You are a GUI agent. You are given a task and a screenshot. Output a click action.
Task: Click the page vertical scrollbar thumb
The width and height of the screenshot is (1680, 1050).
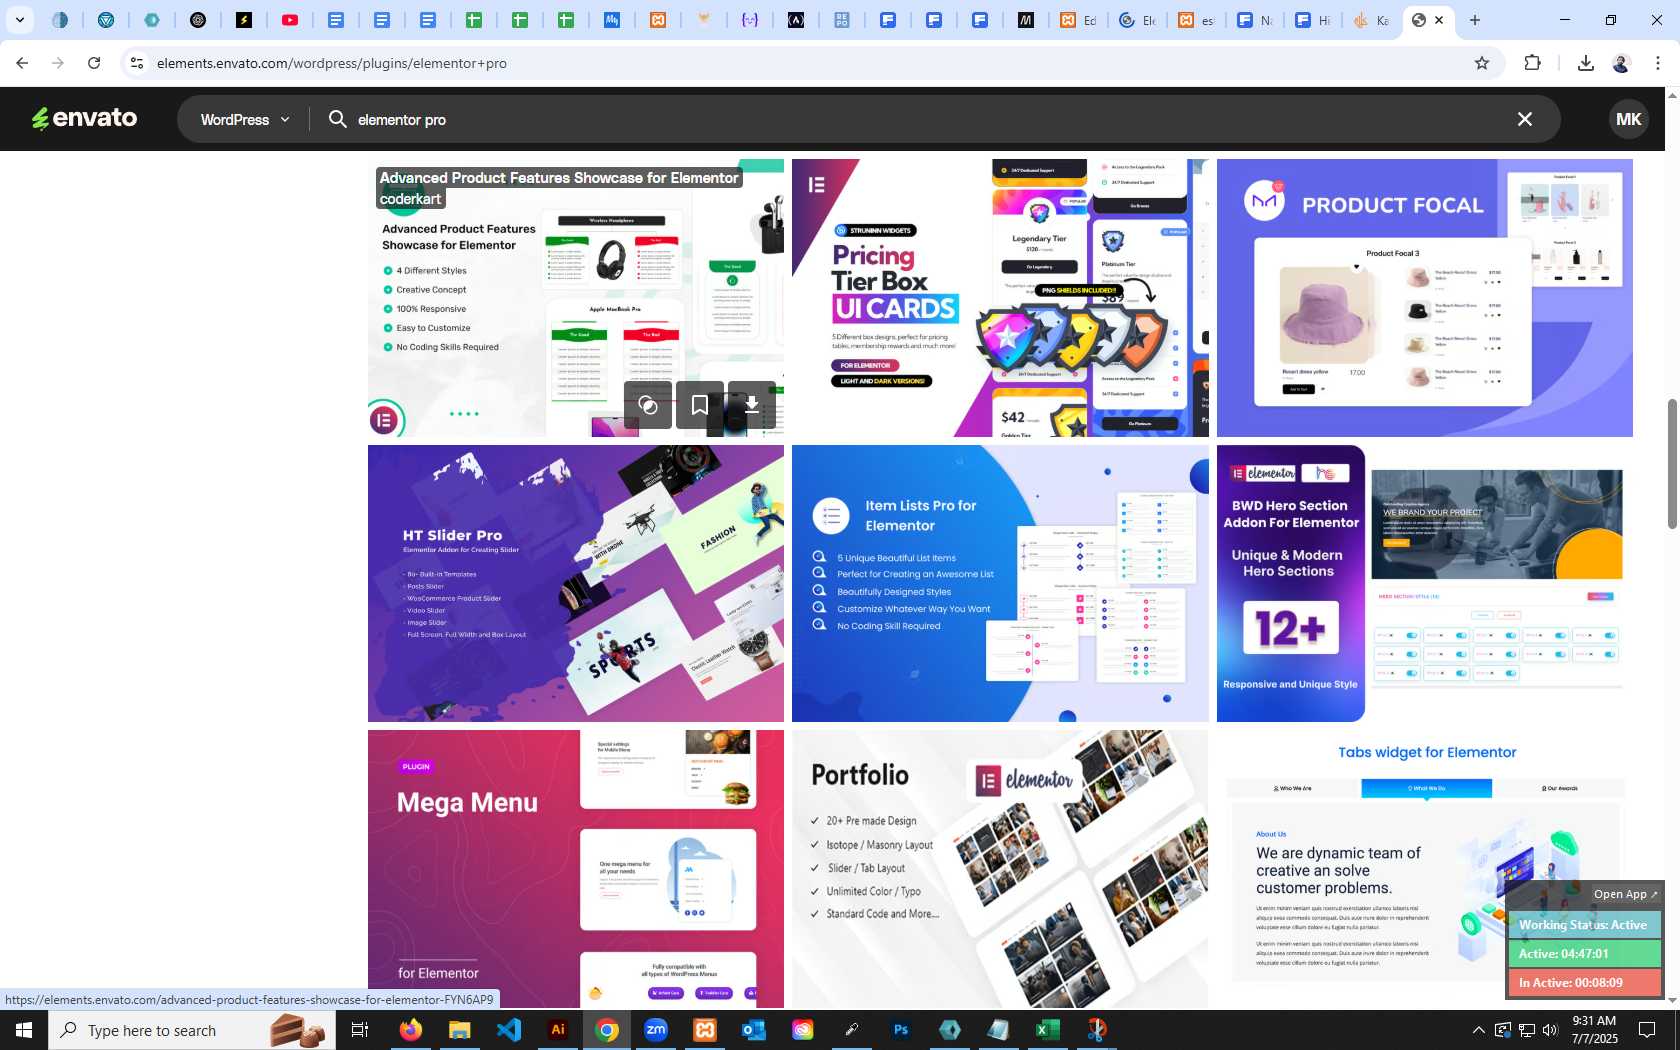(x=1671, y=464)
